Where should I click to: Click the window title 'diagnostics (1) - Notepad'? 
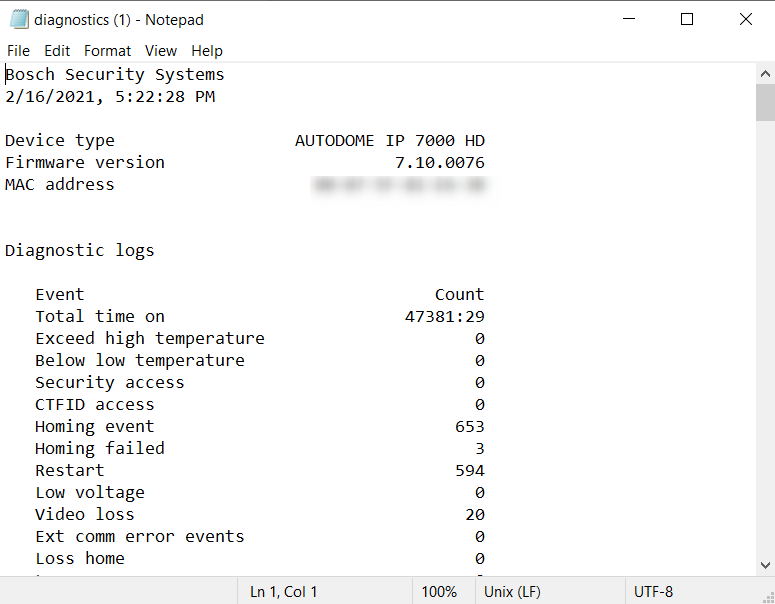click(x=119, y=20)
